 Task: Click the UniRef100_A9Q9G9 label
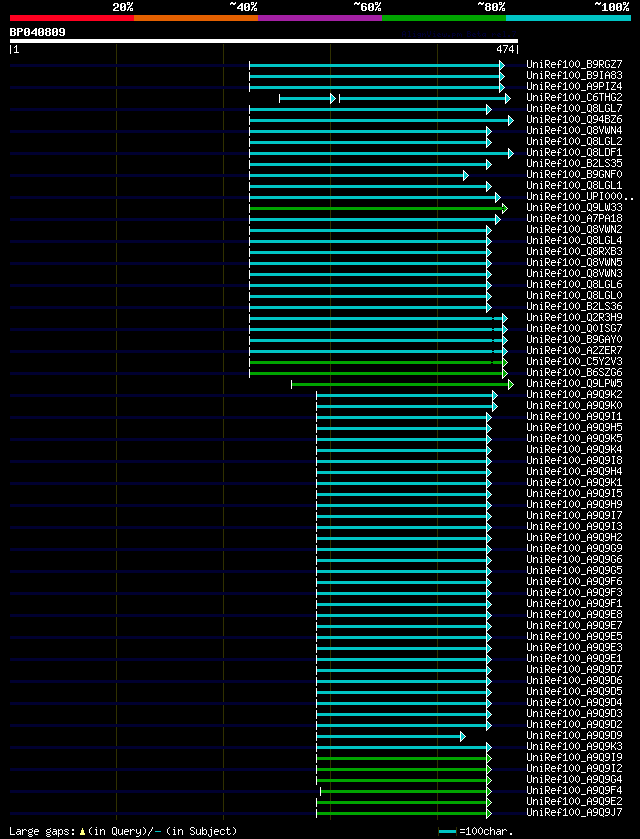point(574,548)
